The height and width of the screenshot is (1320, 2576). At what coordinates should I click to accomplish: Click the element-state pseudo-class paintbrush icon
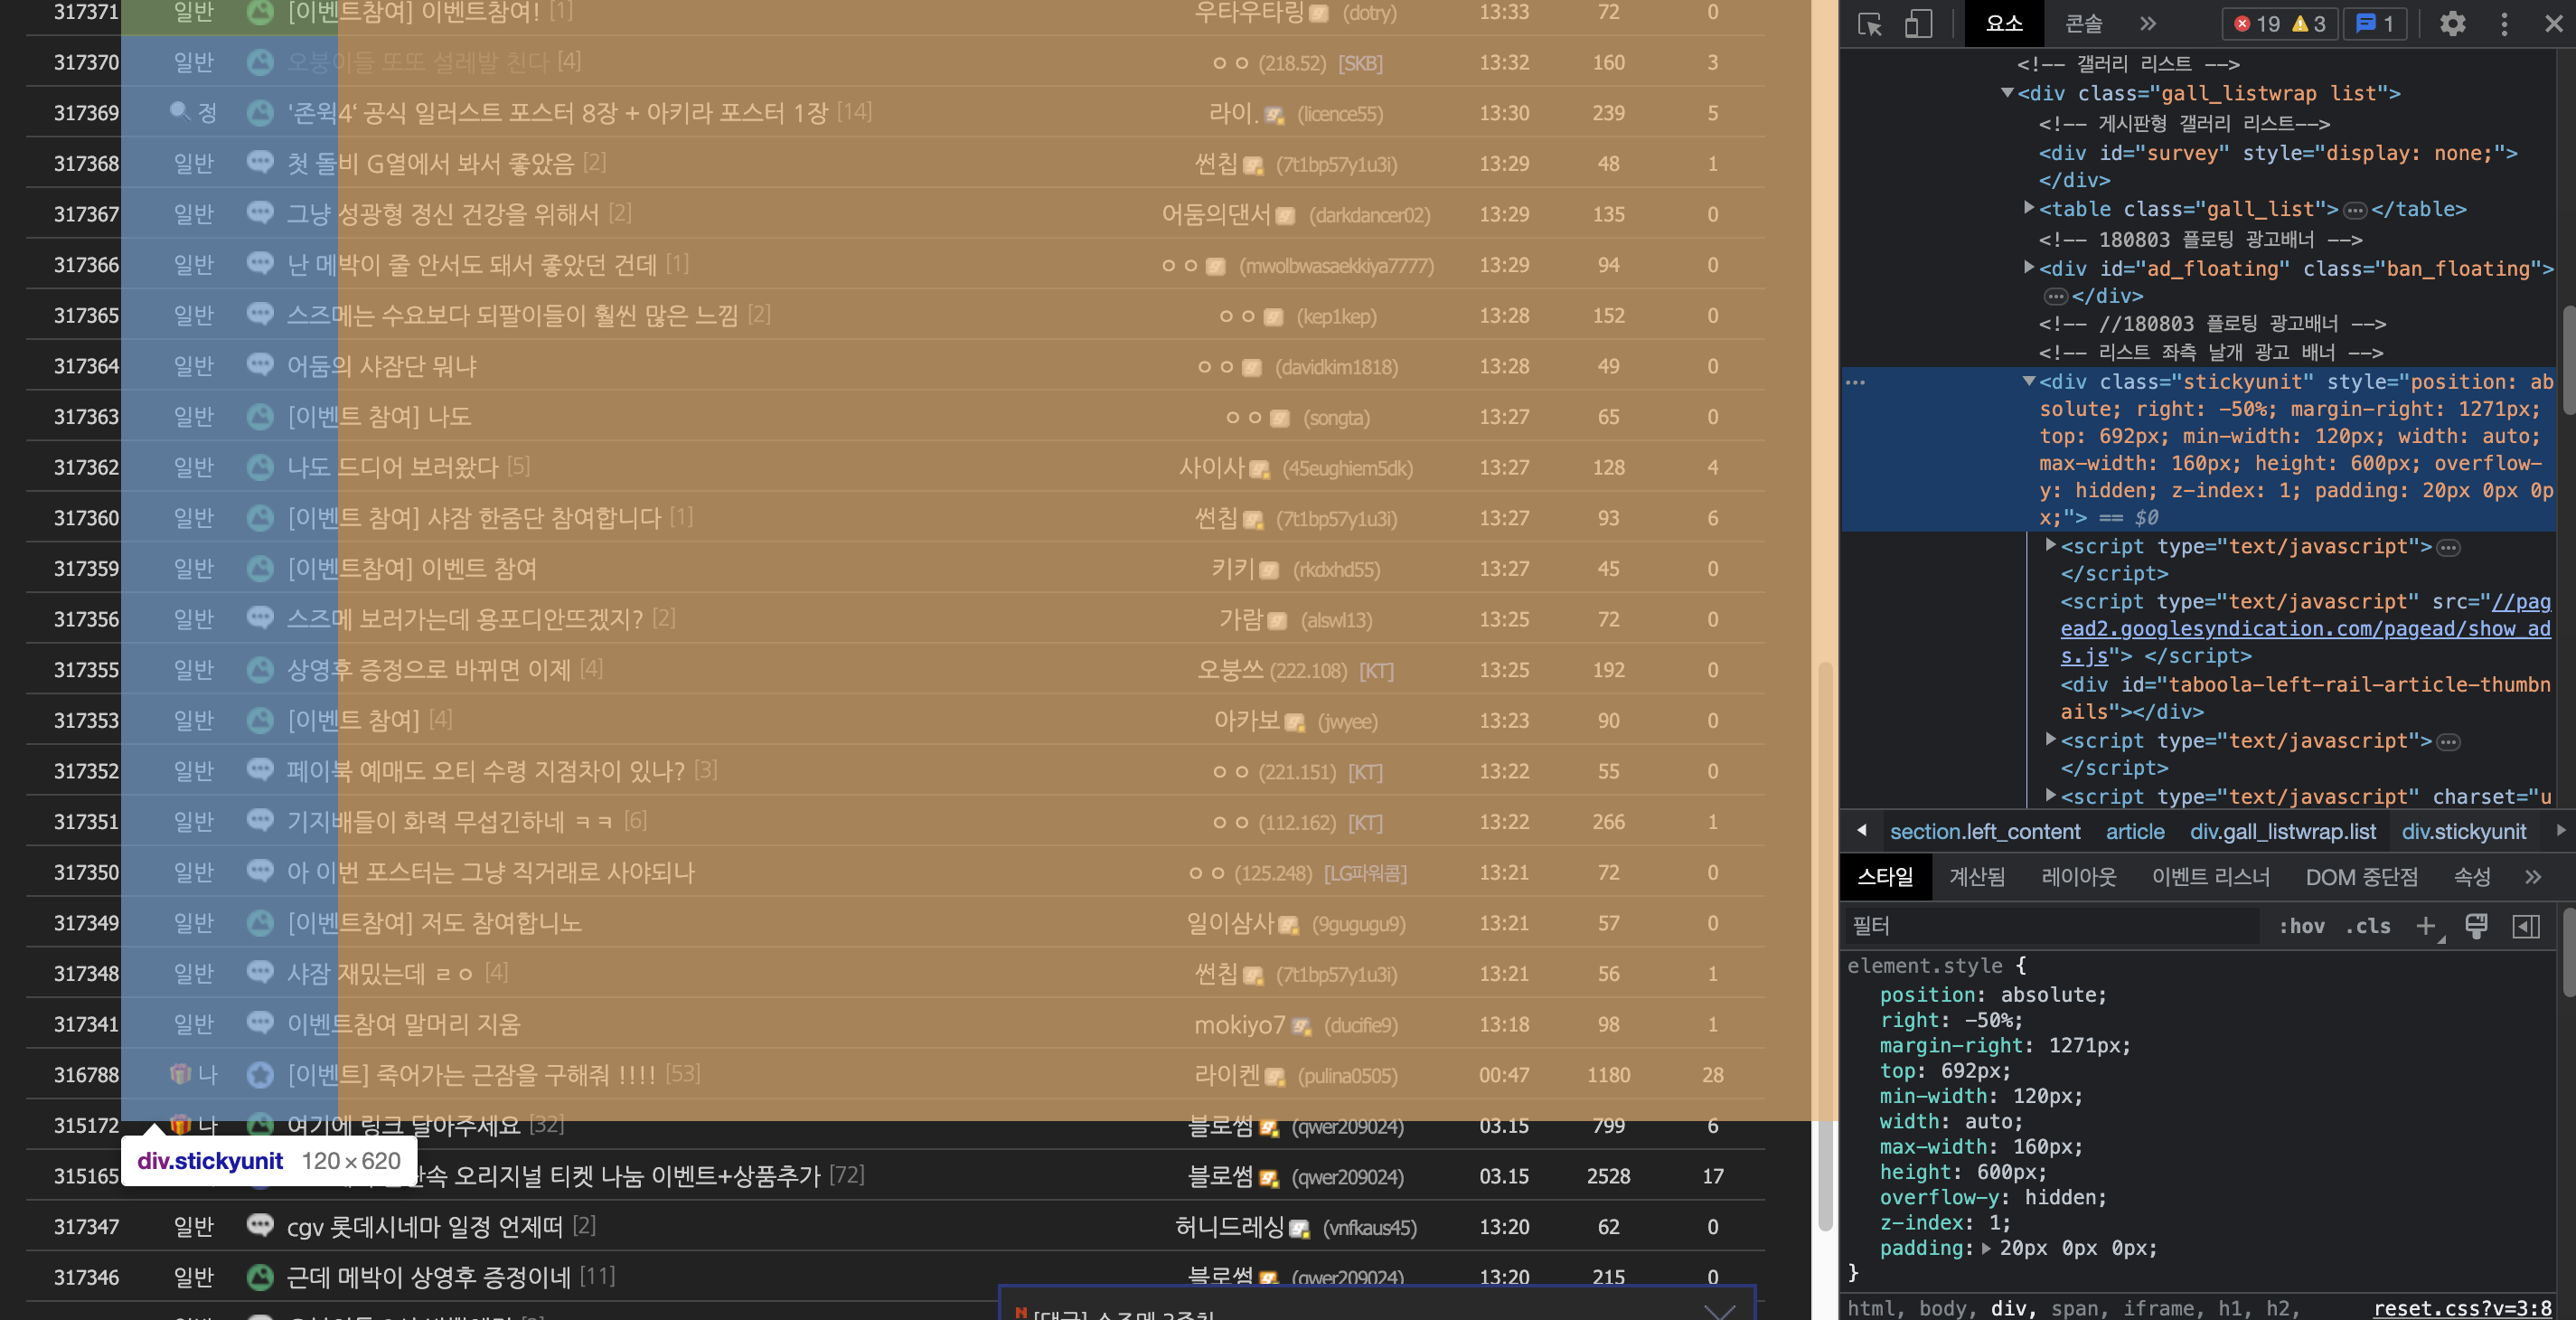(x=2477, y=926)
